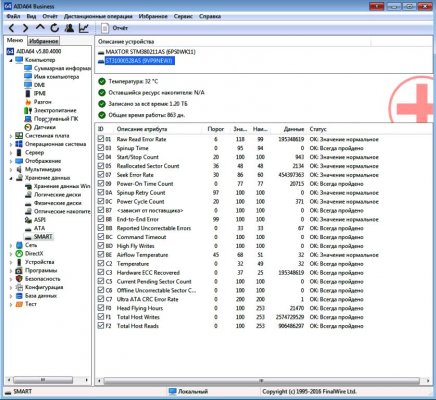This screenshot has height=400, width=436.
Task: Switch to the Избранное tab
Action: coord(43,41)
